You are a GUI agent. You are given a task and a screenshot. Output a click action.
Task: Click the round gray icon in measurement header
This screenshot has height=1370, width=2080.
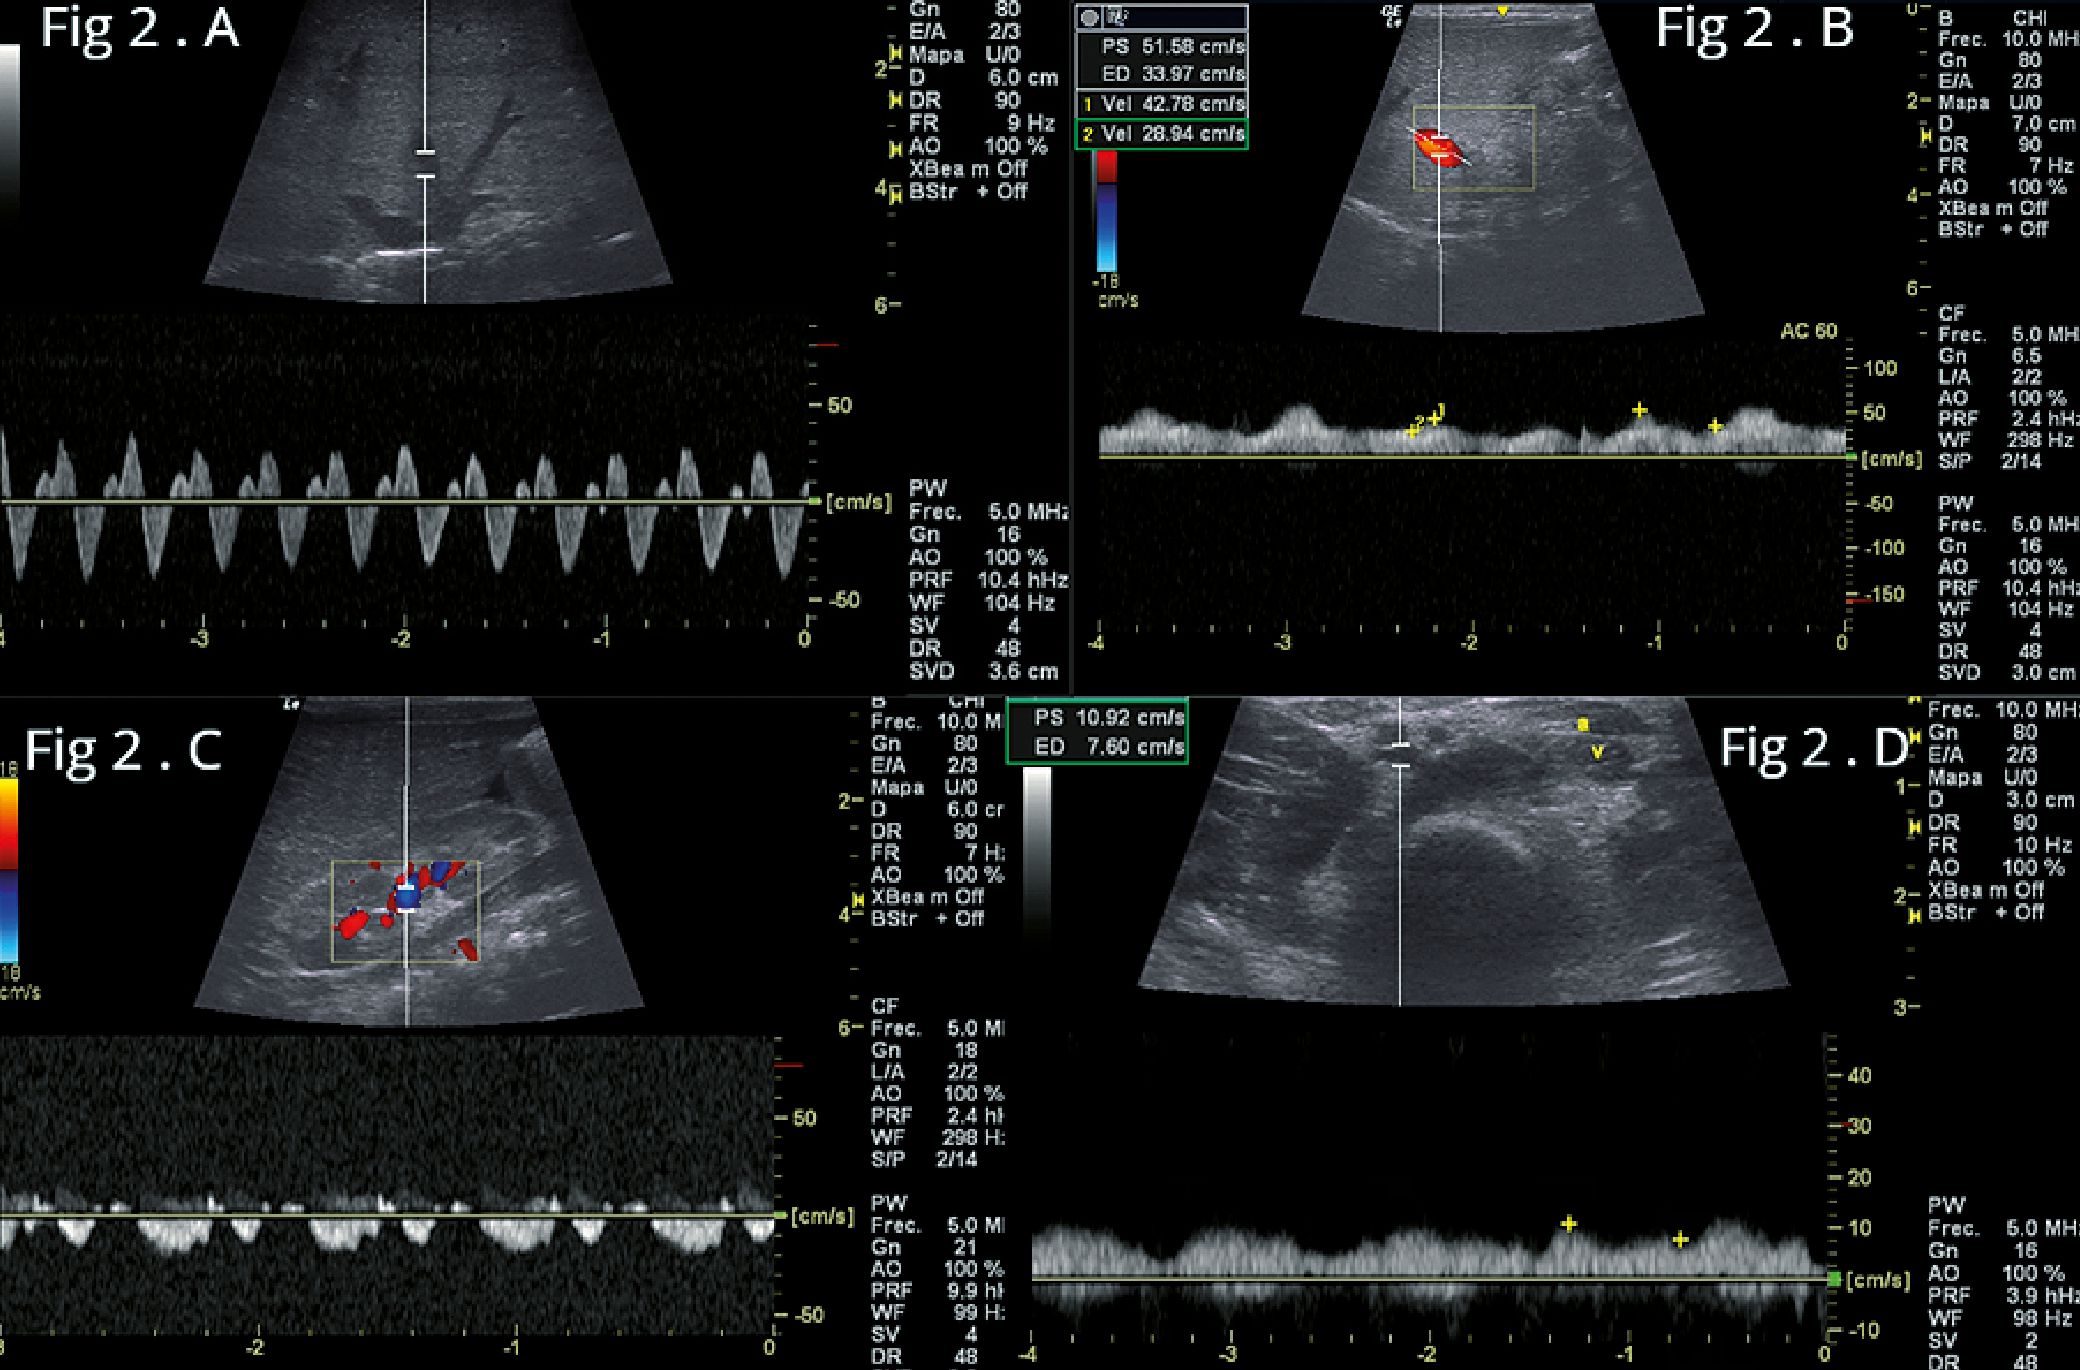point(1091,18)
